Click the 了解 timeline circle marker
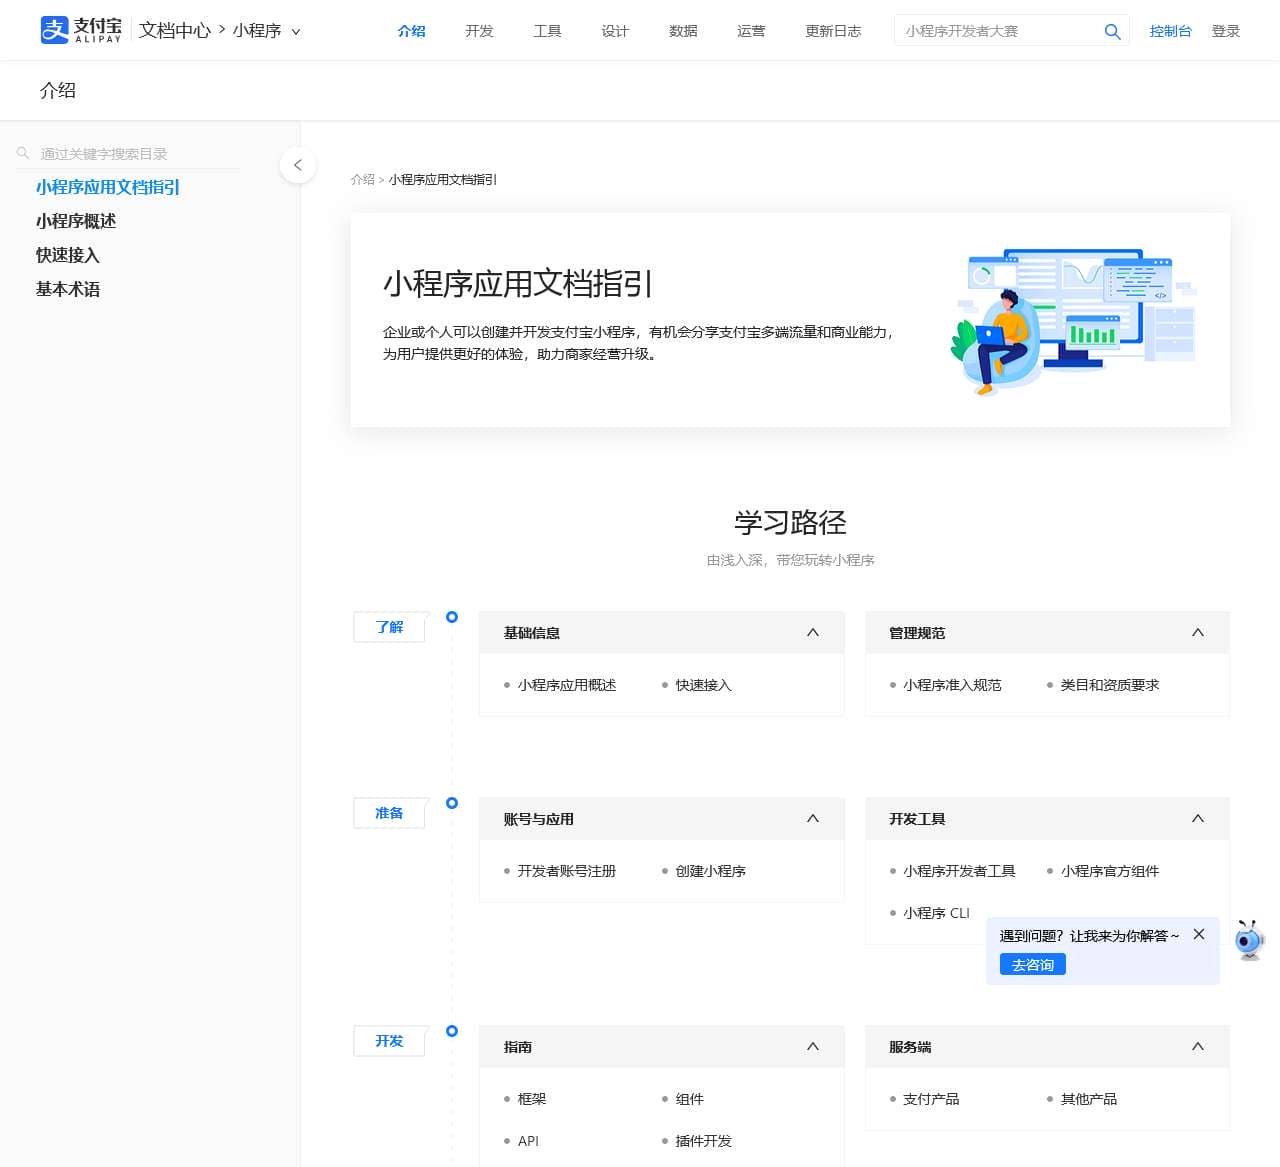1280x1167 pixels. click(x=452, y=617)
